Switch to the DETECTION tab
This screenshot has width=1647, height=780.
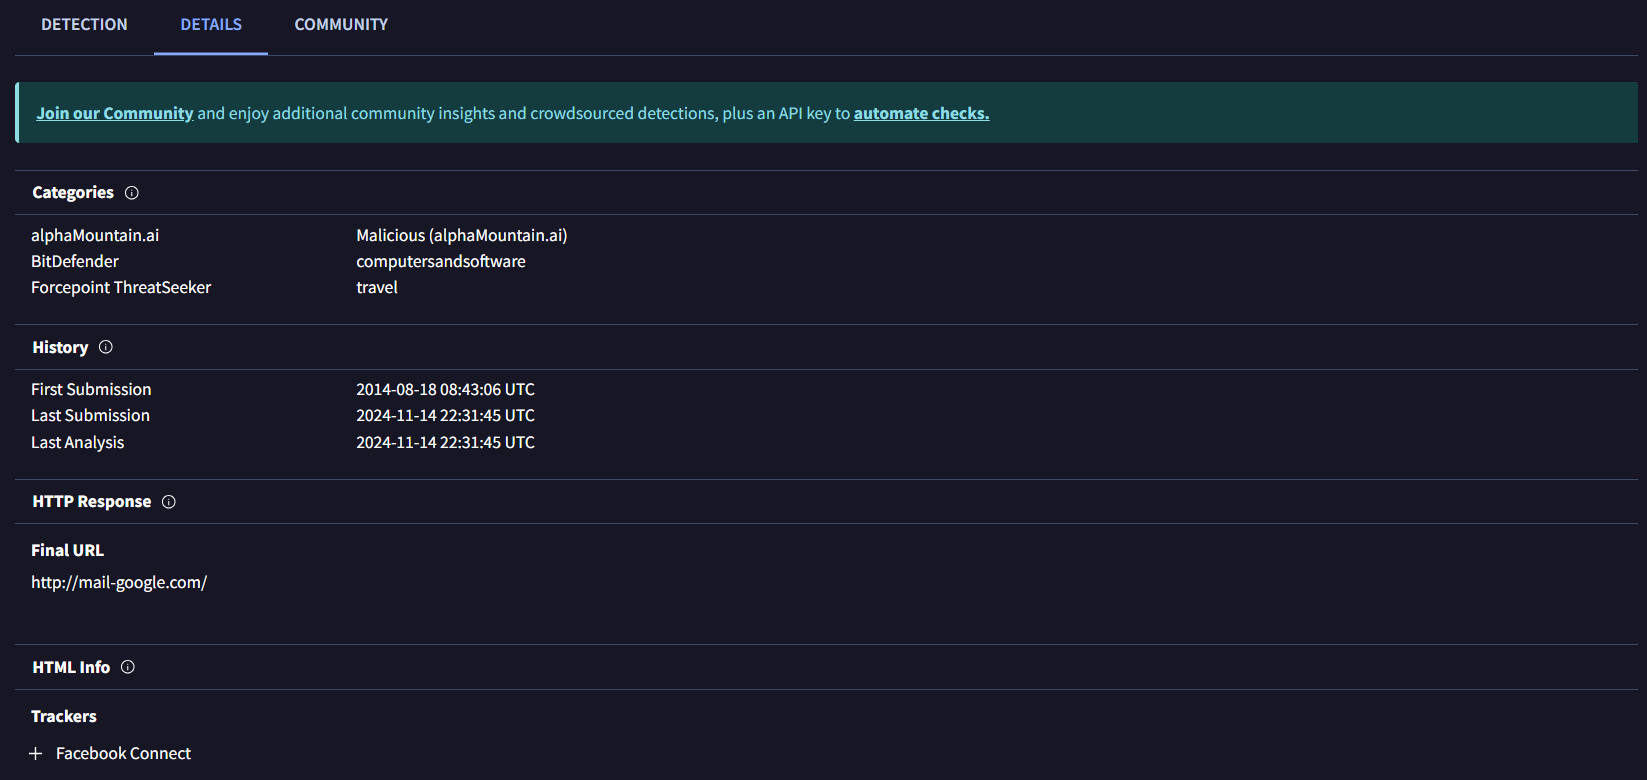tap(84, 25)
